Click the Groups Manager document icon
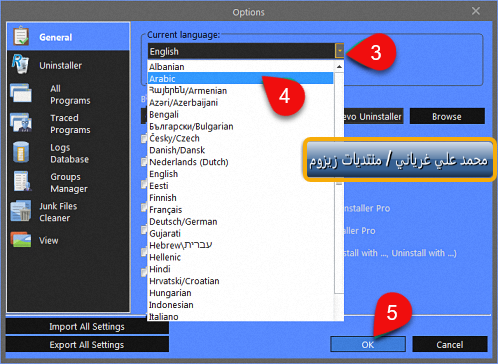 22,181
